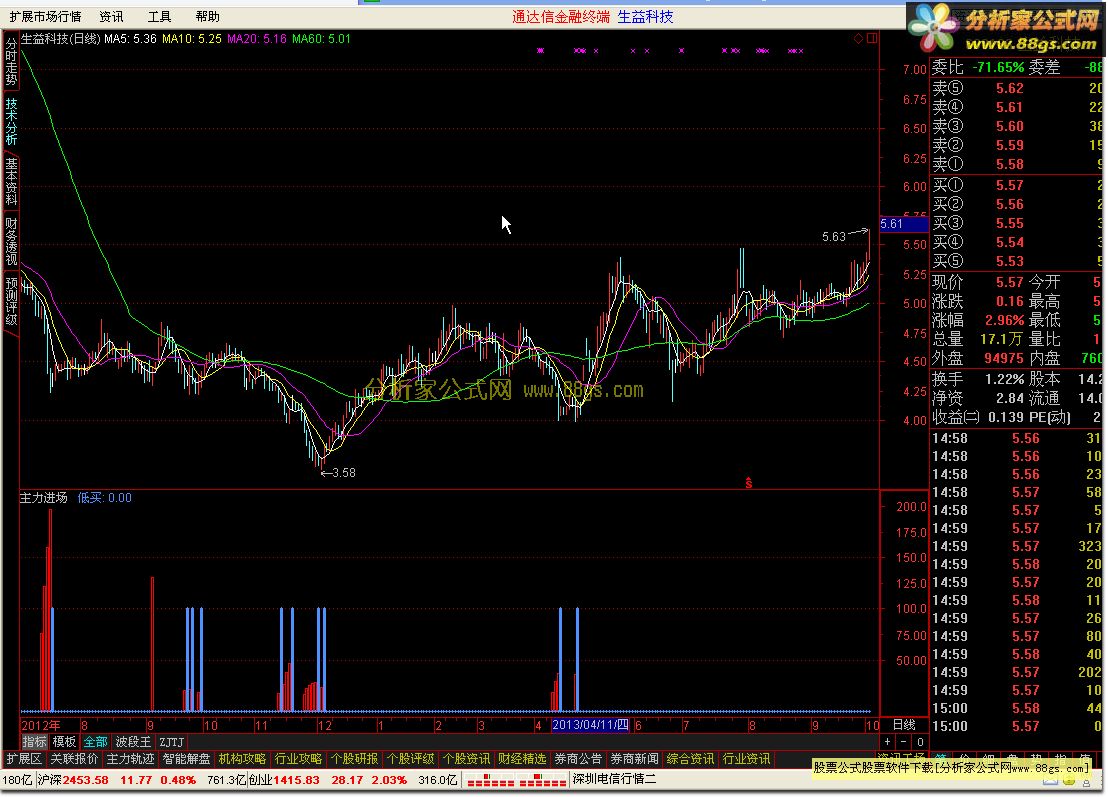The image size is (1108, 797).
Task: Select the 模板 tab below chart
Action: point(64,742)
